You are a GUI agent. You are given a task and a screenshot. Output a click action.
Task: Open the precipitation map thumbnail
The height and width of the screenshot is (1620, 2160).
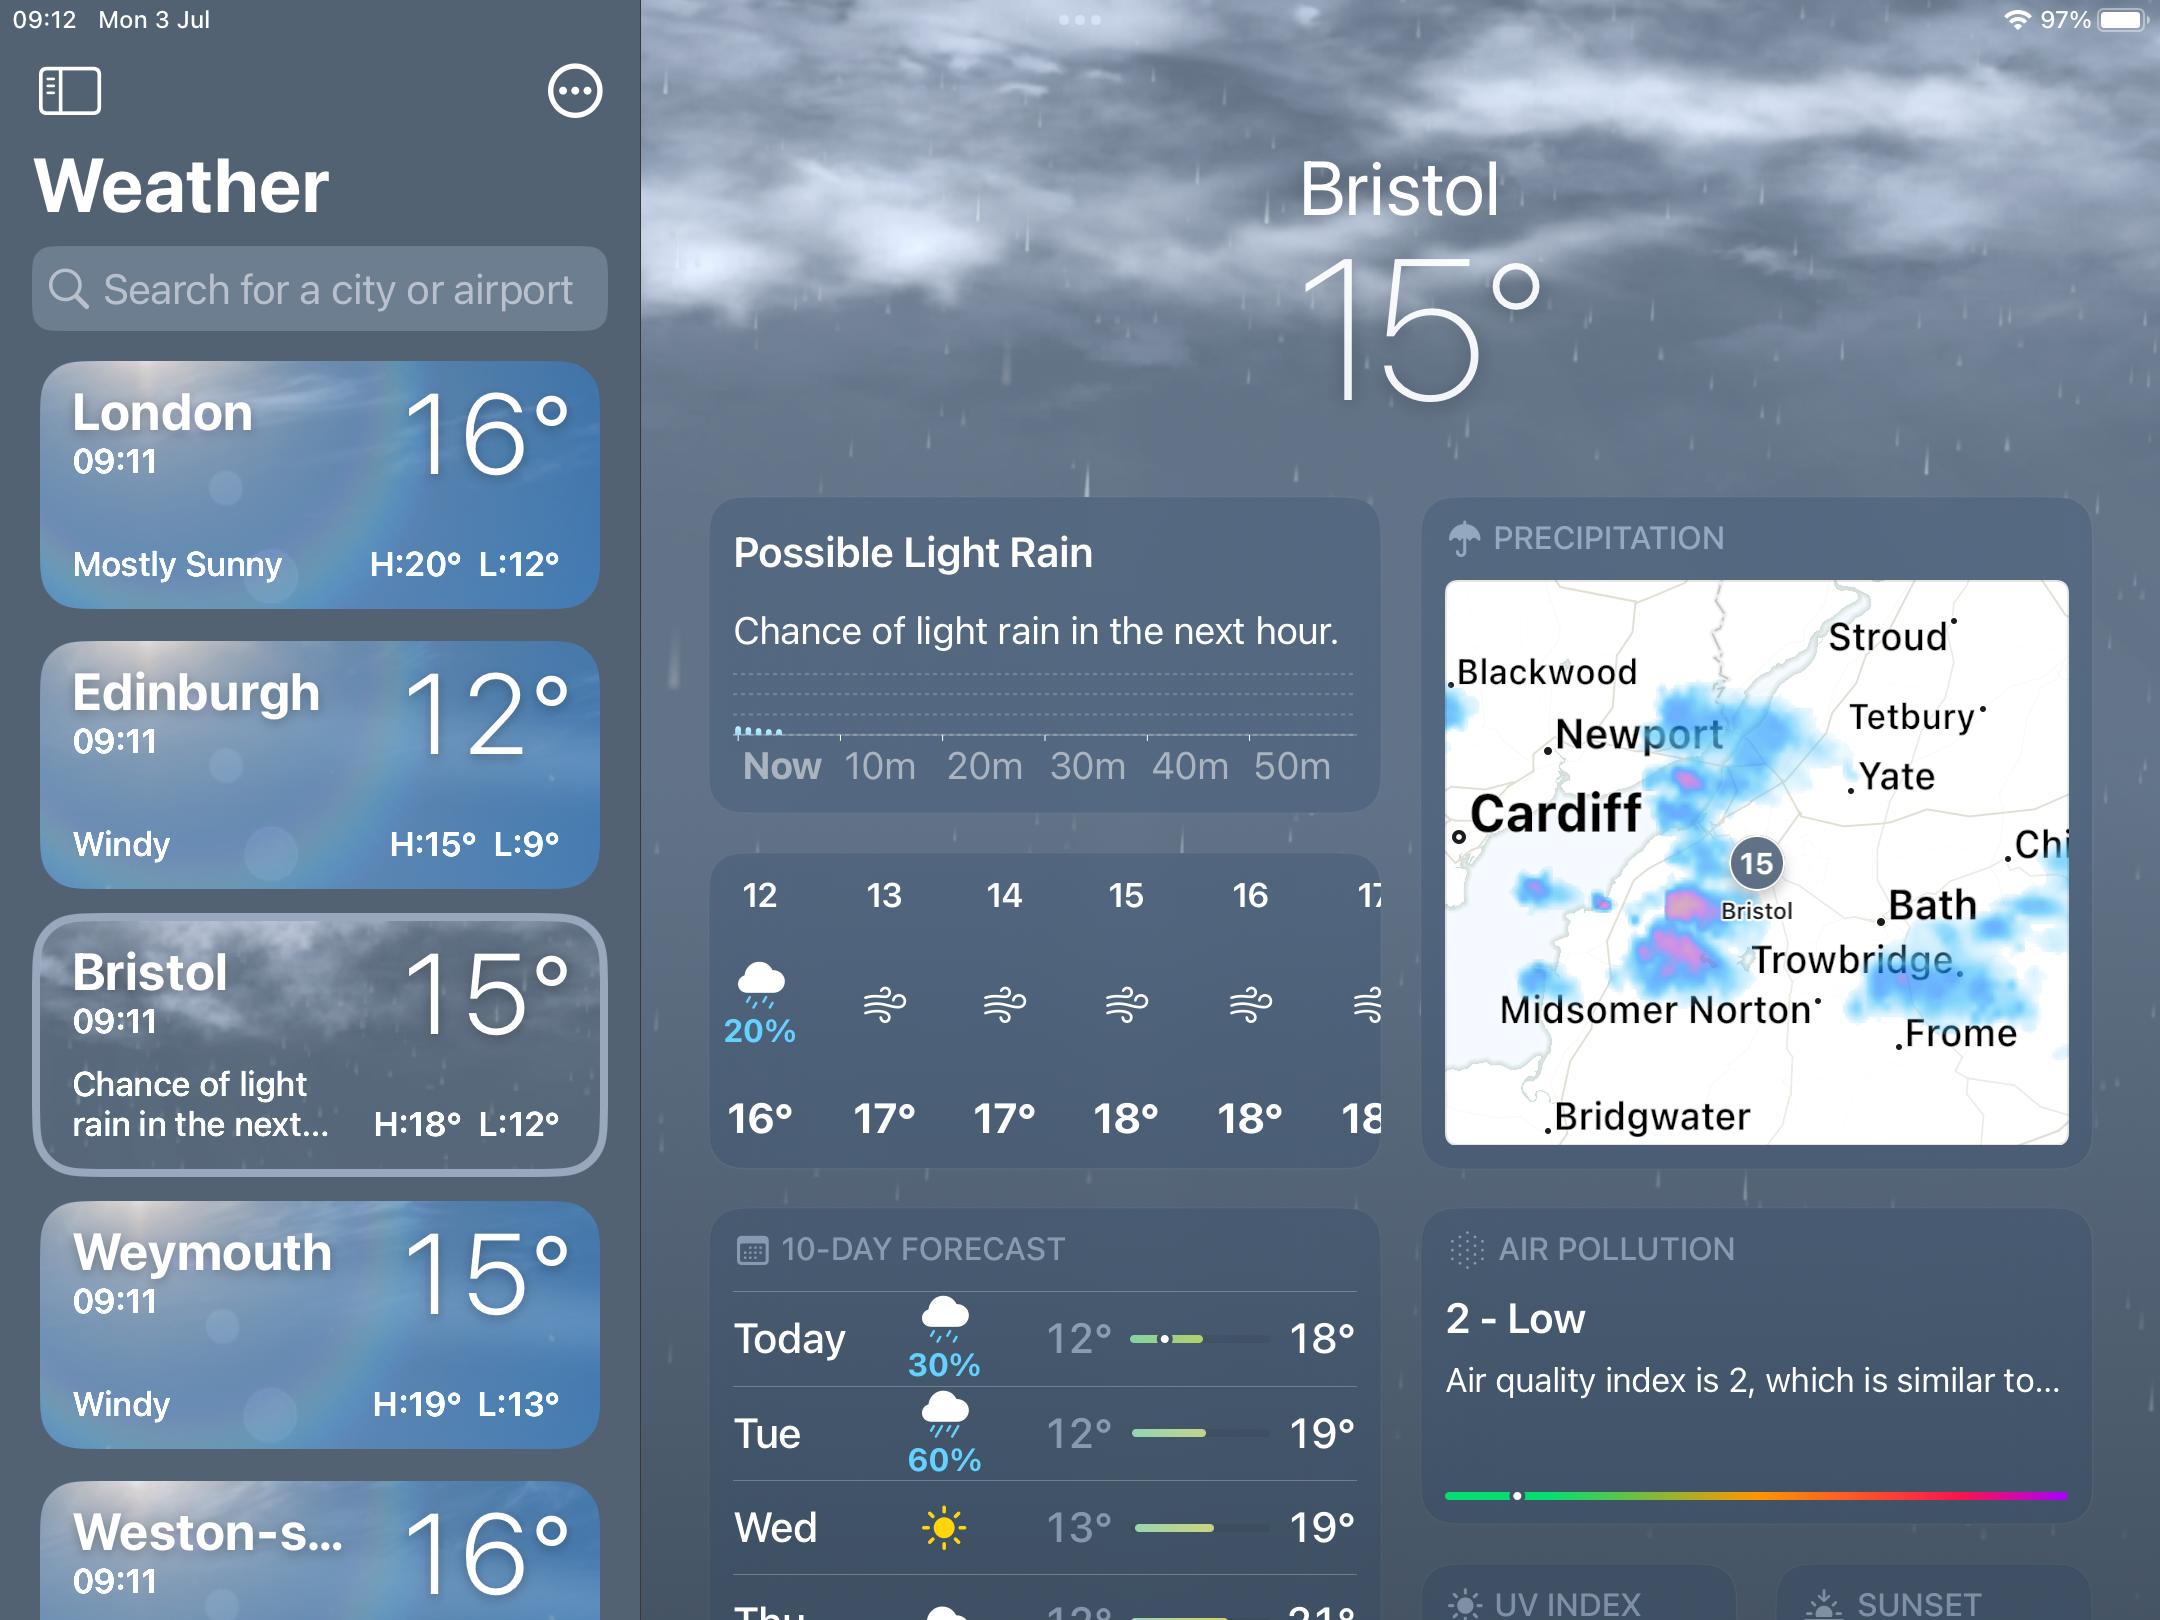pyautogui.click(x=1757, y=863)
